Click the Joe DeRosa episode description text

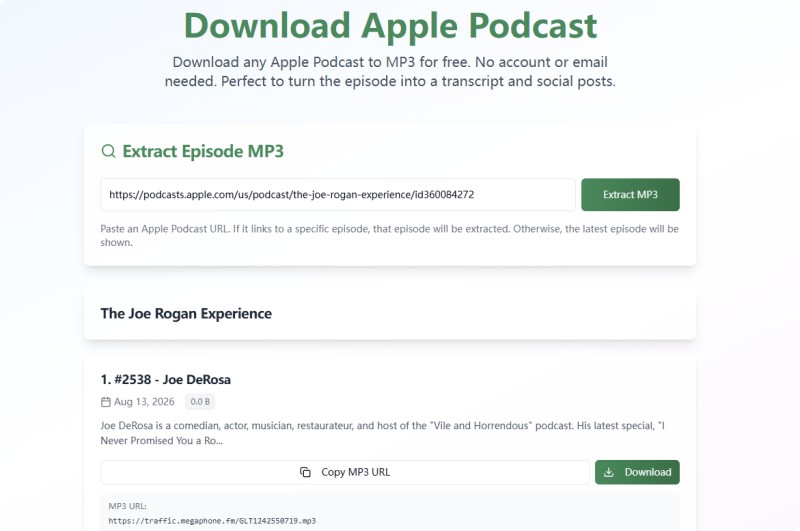[382, 433]
